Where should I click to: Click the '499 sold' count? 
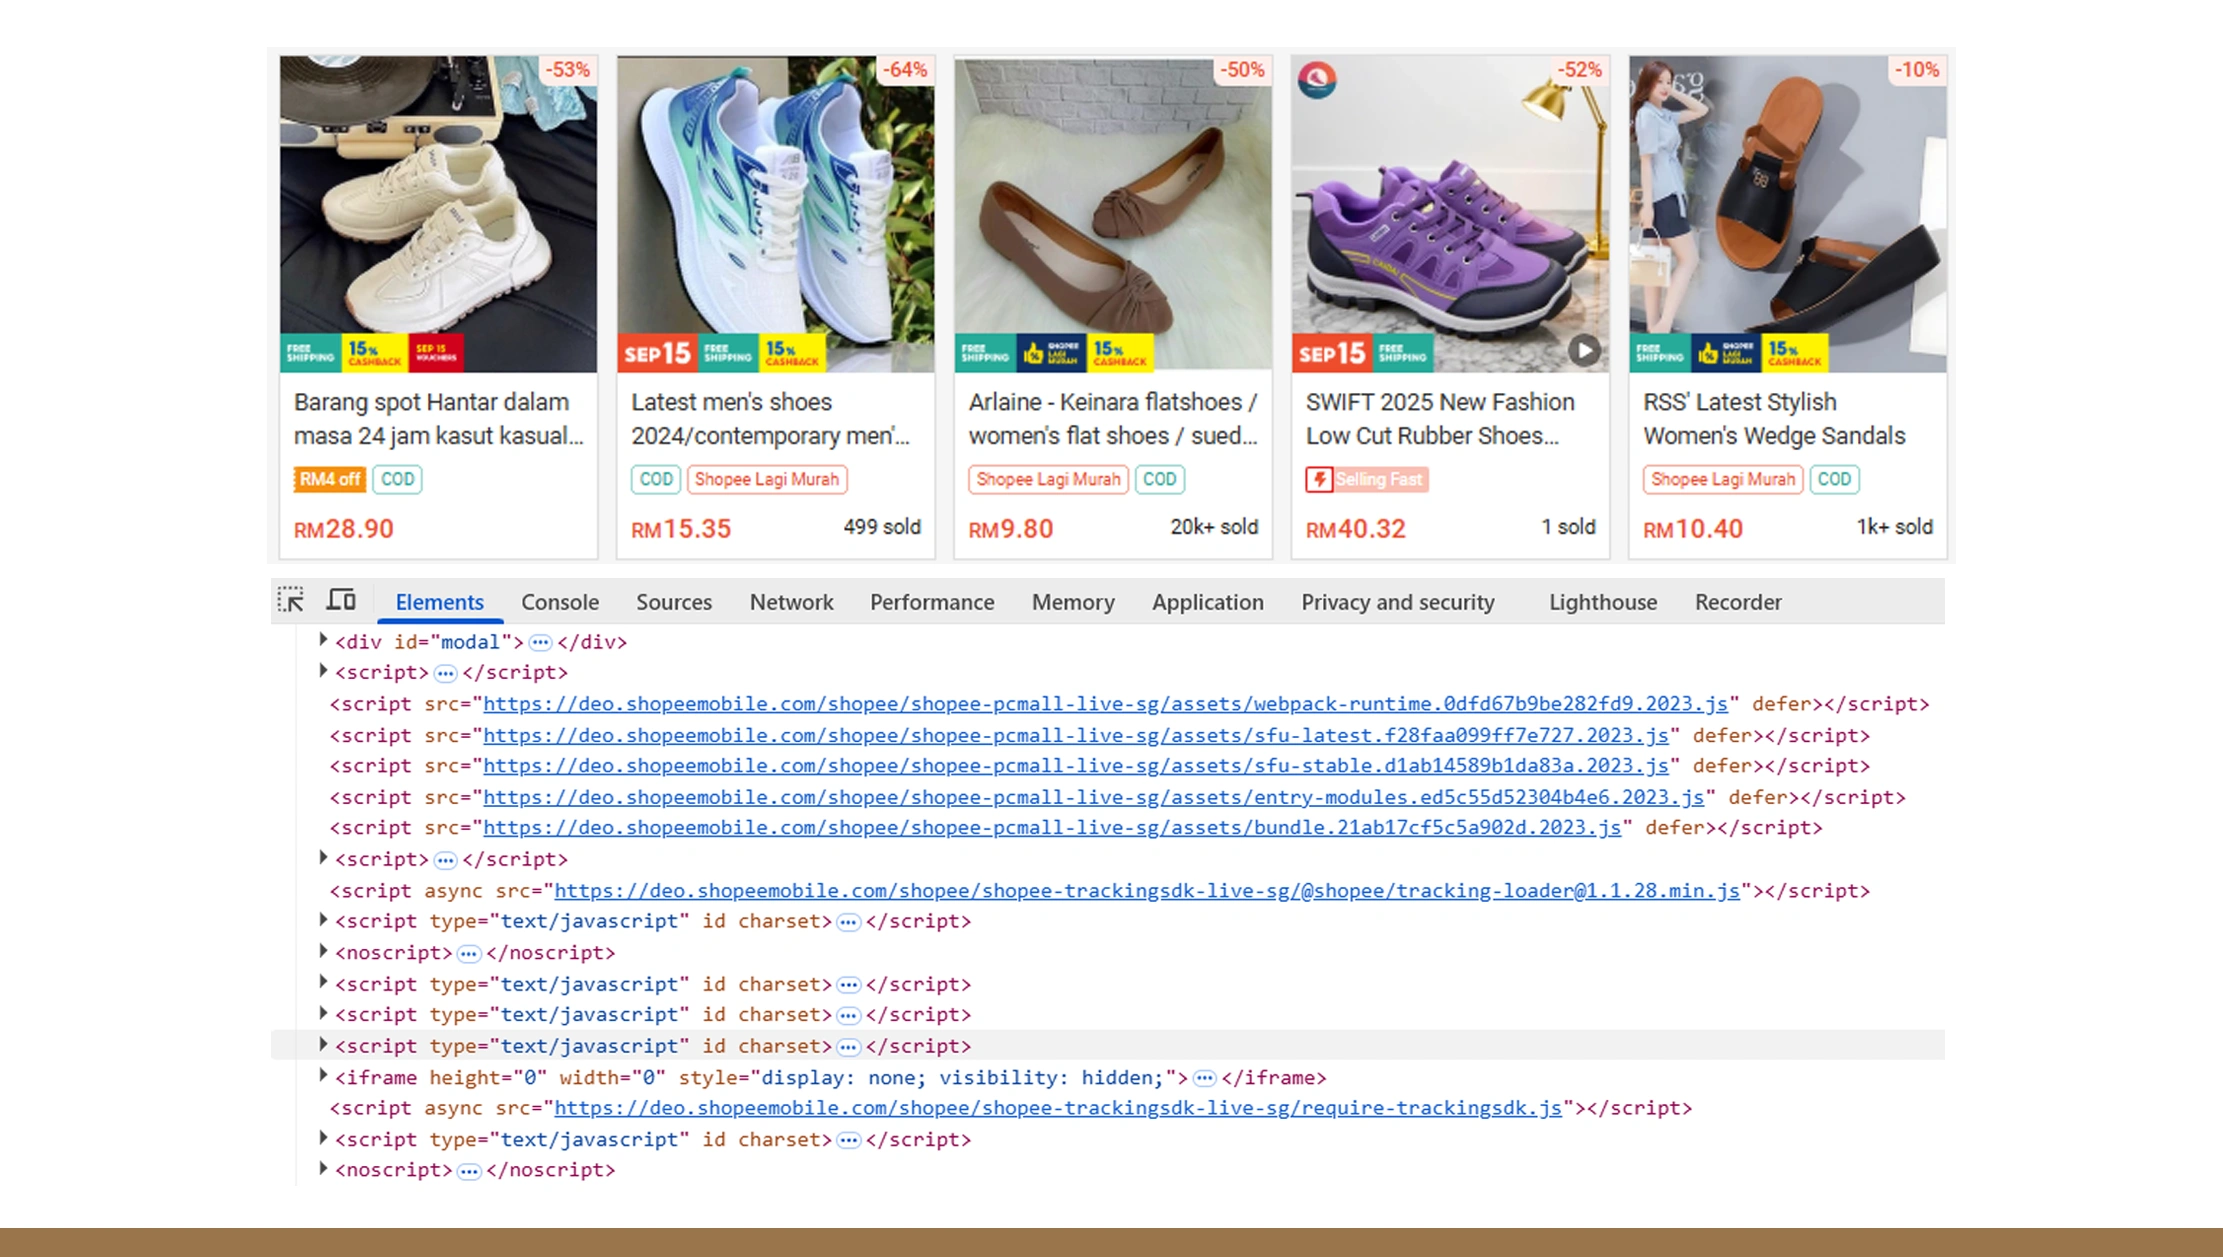(882, 527)
